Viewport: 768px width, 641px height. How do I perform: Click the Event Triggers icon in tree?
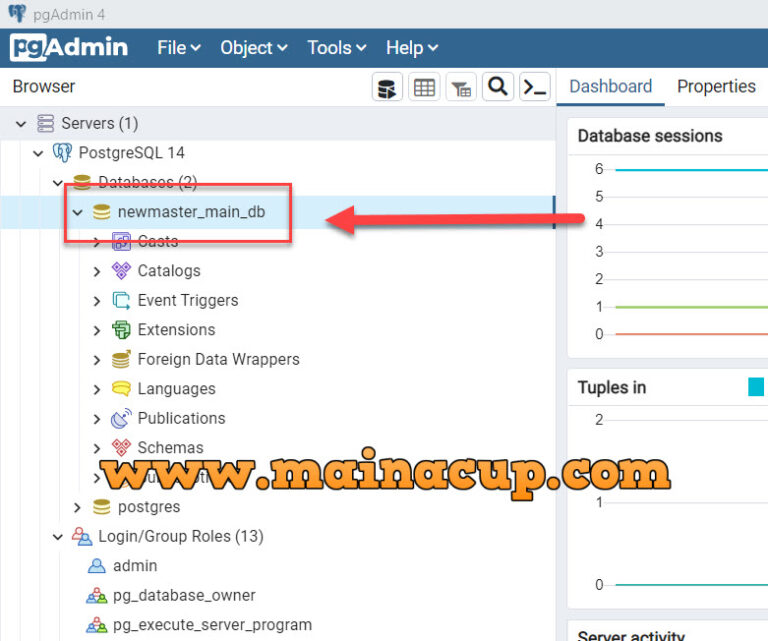(121, 300)
